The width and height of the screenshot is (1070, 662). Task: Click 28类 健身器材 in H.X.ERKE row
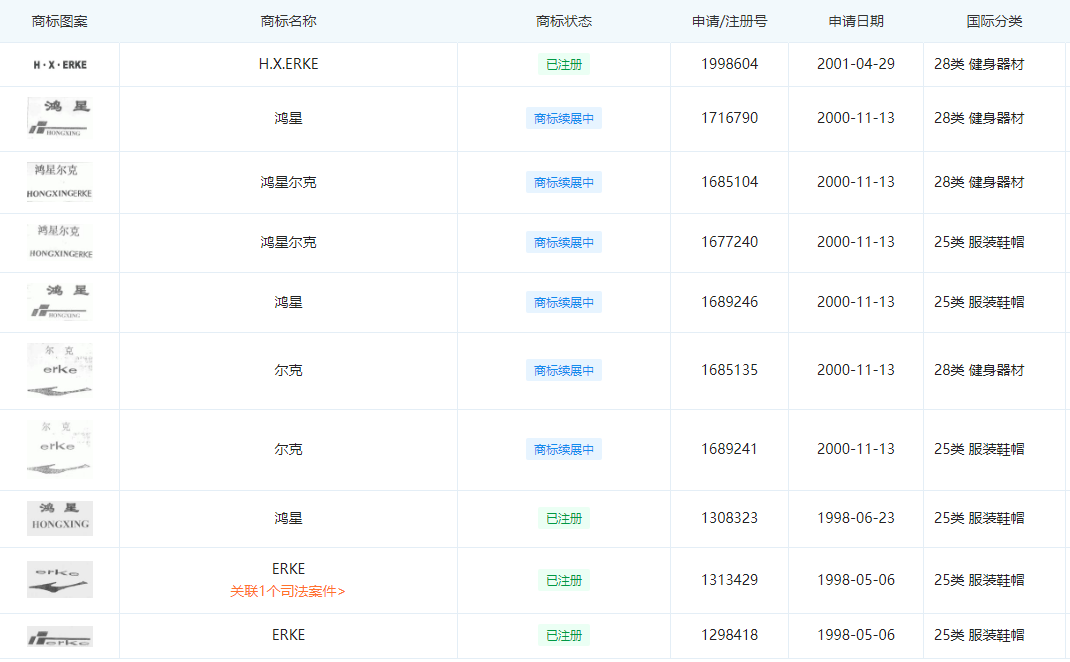click(x=979, y=64)
